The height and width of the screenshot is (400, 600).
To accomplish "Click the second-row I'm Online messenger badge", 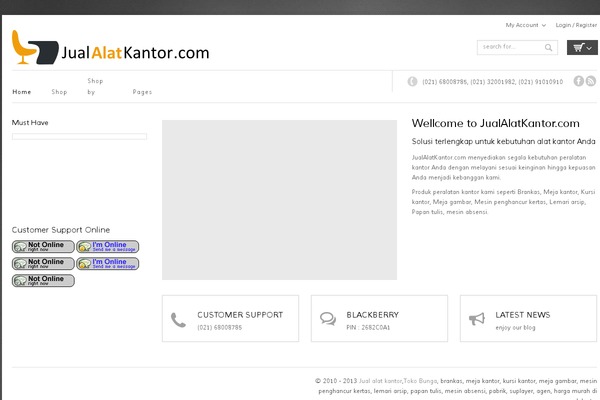I will pos(108,263).
